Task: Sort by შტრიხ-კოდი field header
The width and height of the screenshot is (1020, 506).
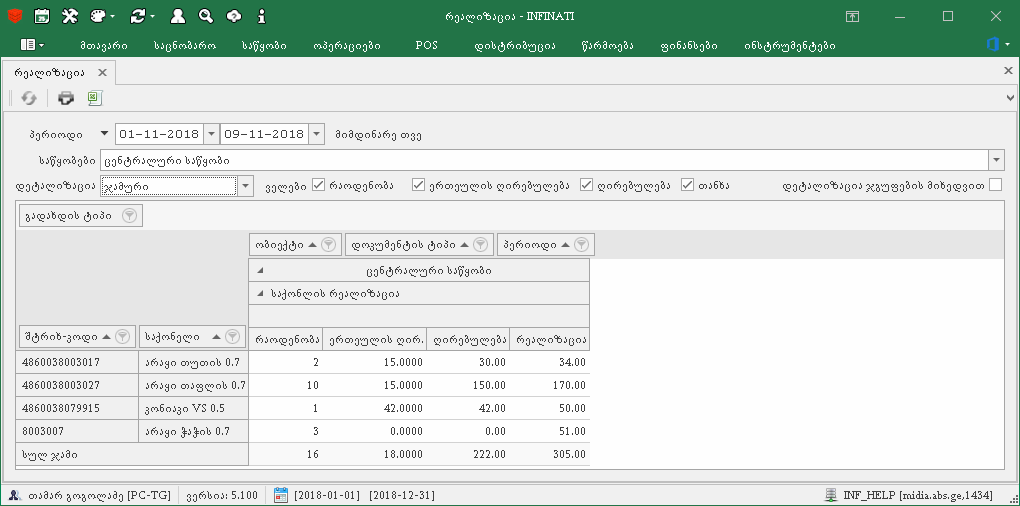Action: tap(77, 337)
